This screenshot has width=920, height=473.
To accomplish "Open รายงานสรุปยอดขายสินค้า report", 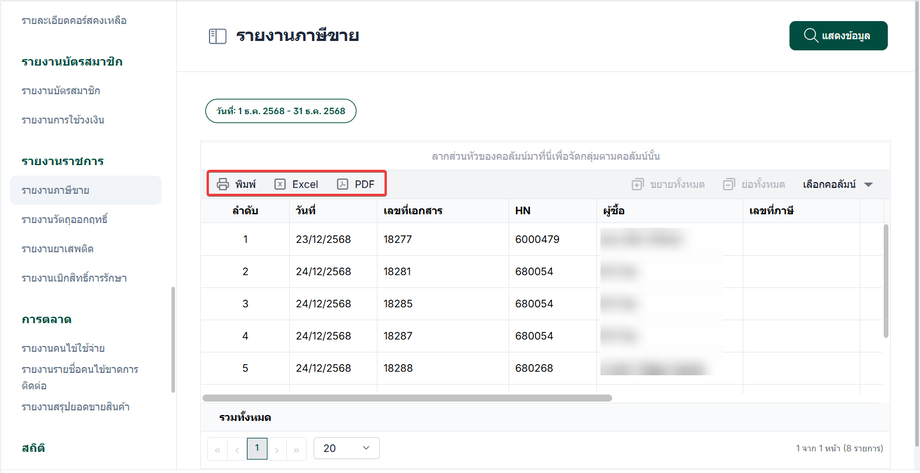I will 75,407.
